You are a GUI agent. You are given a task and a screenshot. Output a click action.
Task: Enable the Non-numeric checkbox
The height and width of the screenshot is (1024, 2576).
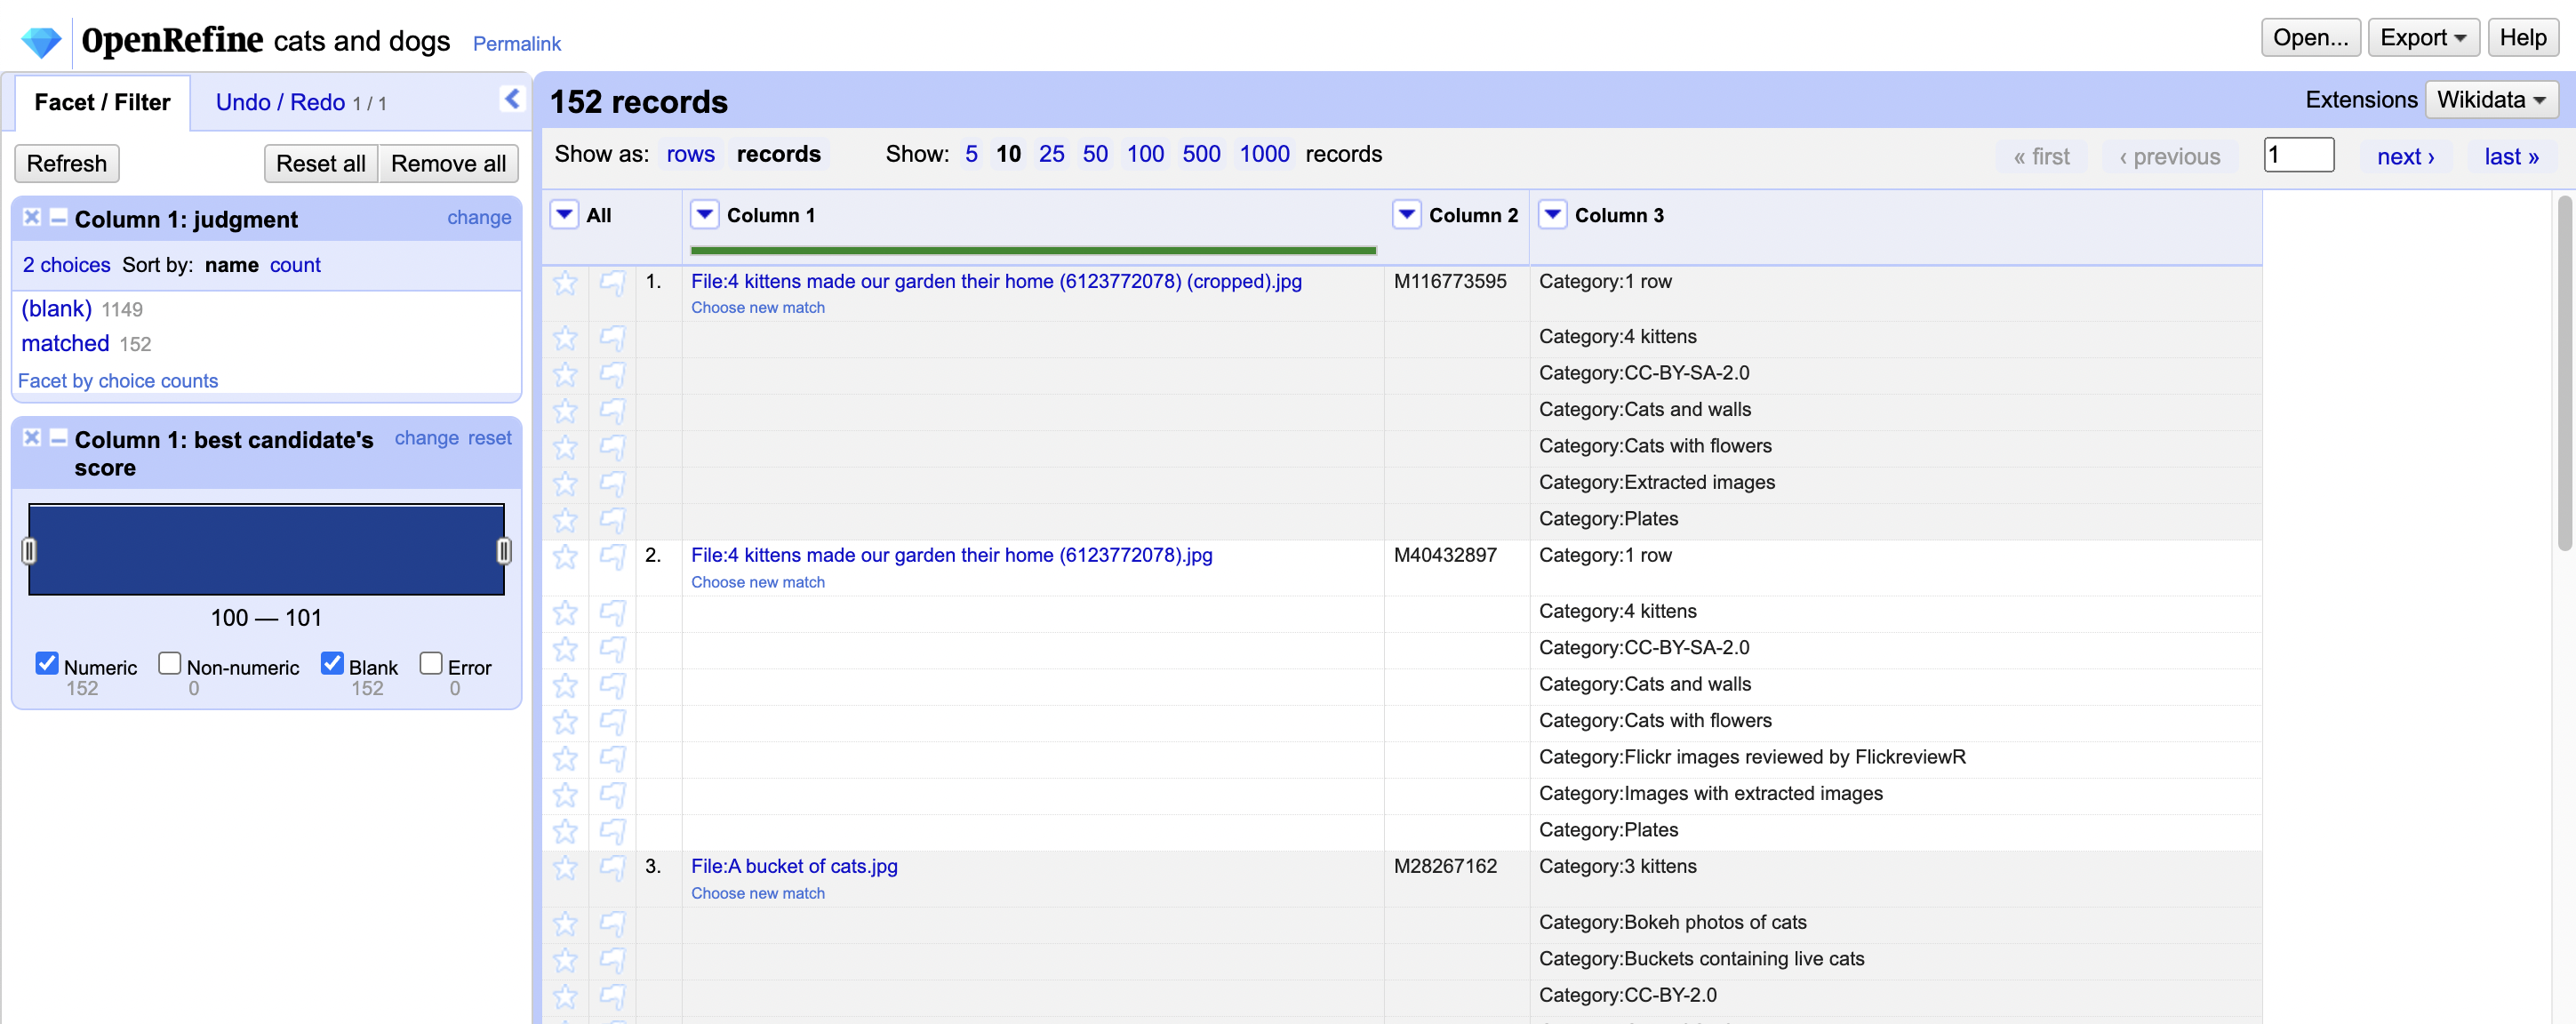170,663
